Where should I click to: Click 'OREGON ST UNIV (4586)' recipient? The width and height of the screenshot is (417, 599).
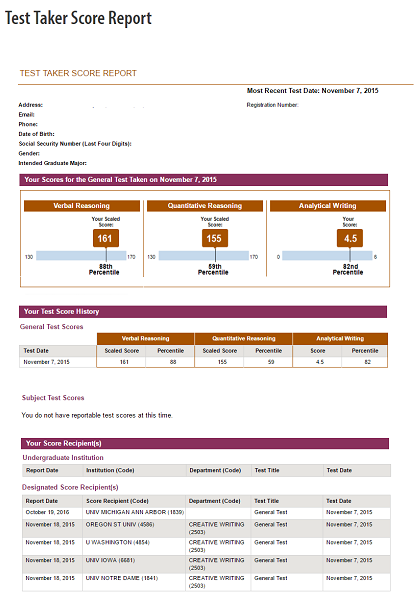tap(120, 525)
